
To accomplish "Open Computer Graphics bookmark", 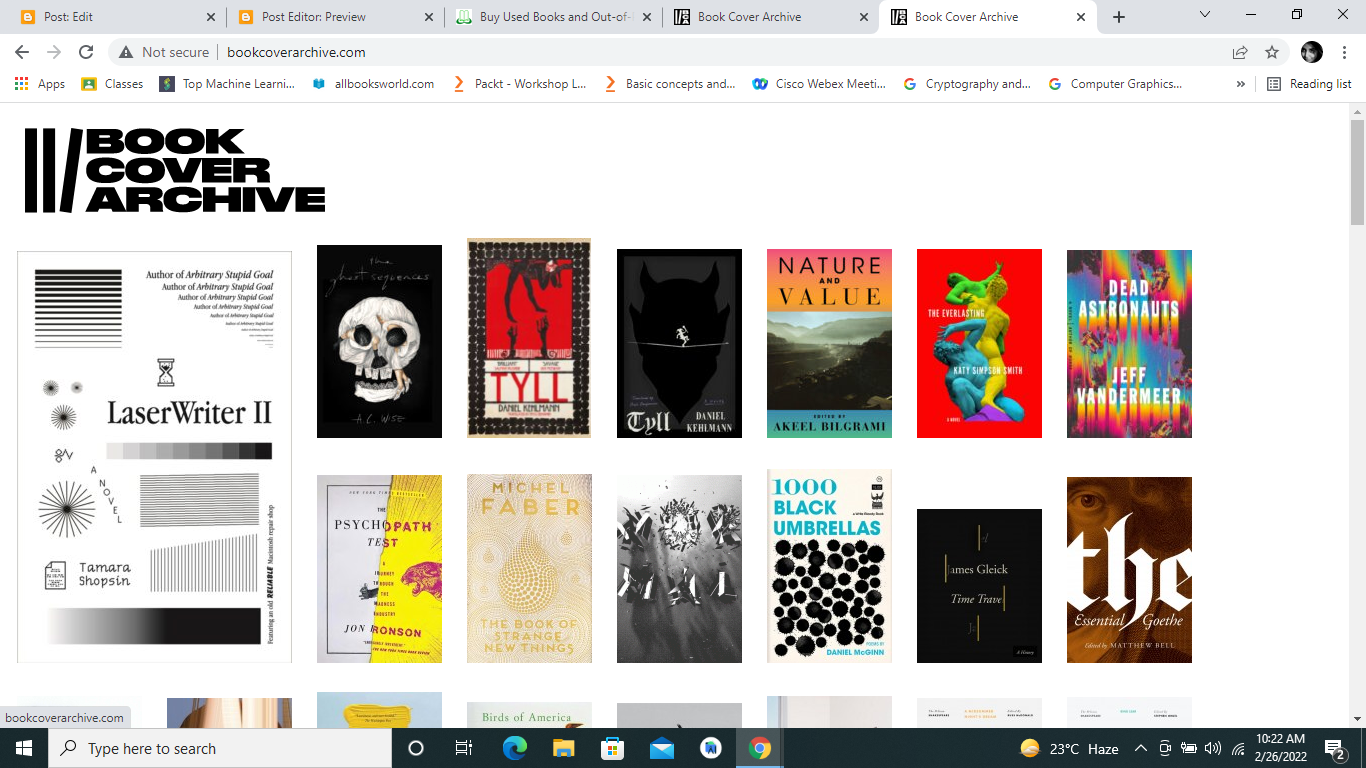I will click(x=1115, y=84).
